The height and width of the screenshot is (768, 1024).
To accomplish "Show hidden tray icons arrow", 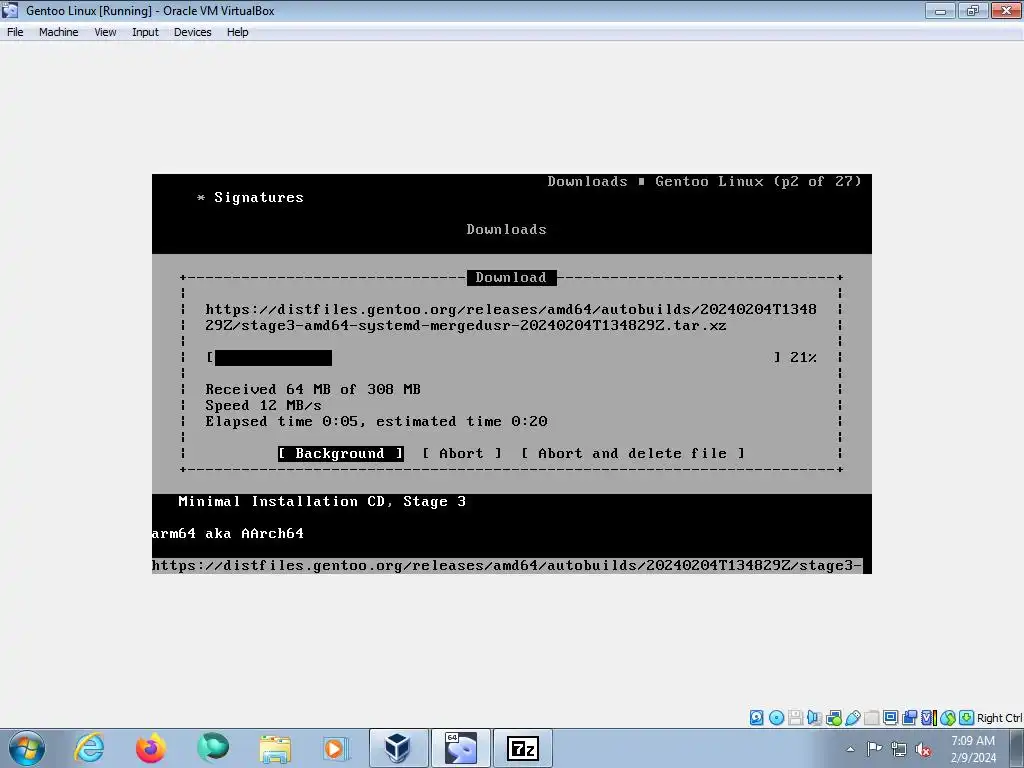I will pos(850,749).
